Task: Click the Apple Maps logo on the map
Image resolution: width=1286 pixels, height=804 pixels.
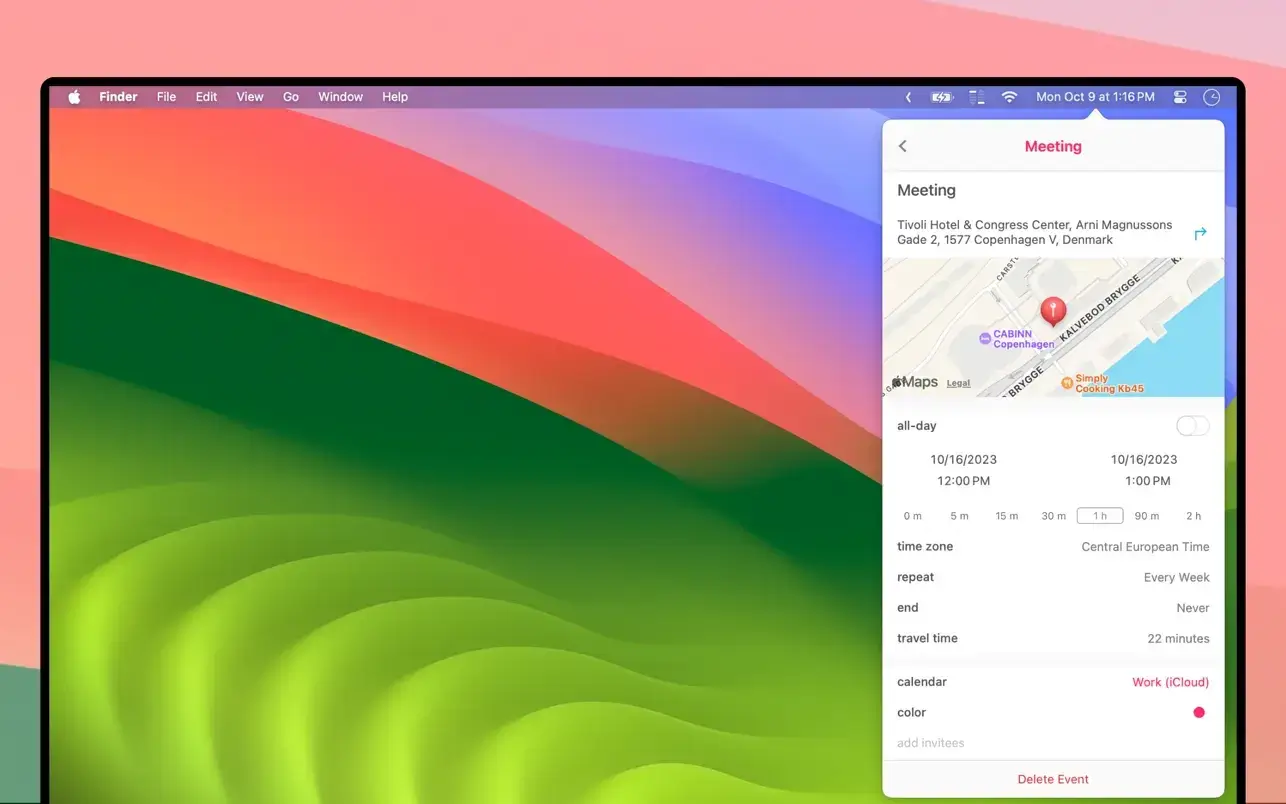Action: tap(913, 382)
